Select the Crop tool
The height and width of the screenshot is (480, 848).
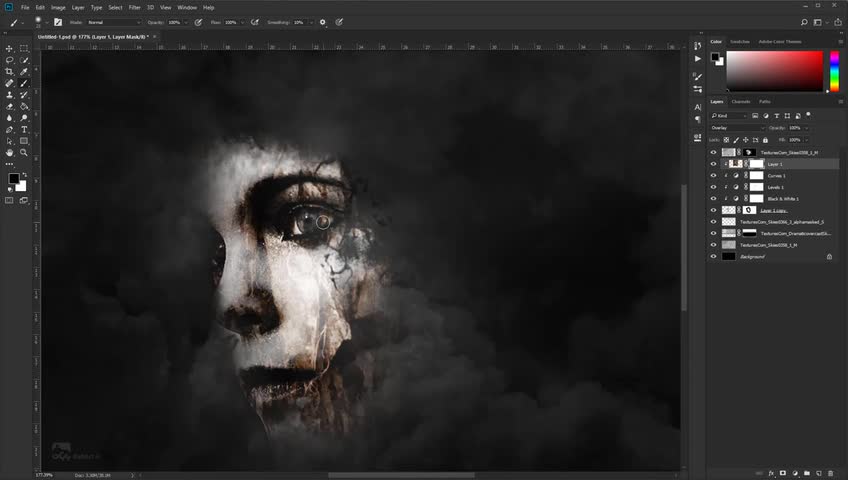[x=10, y=72]
